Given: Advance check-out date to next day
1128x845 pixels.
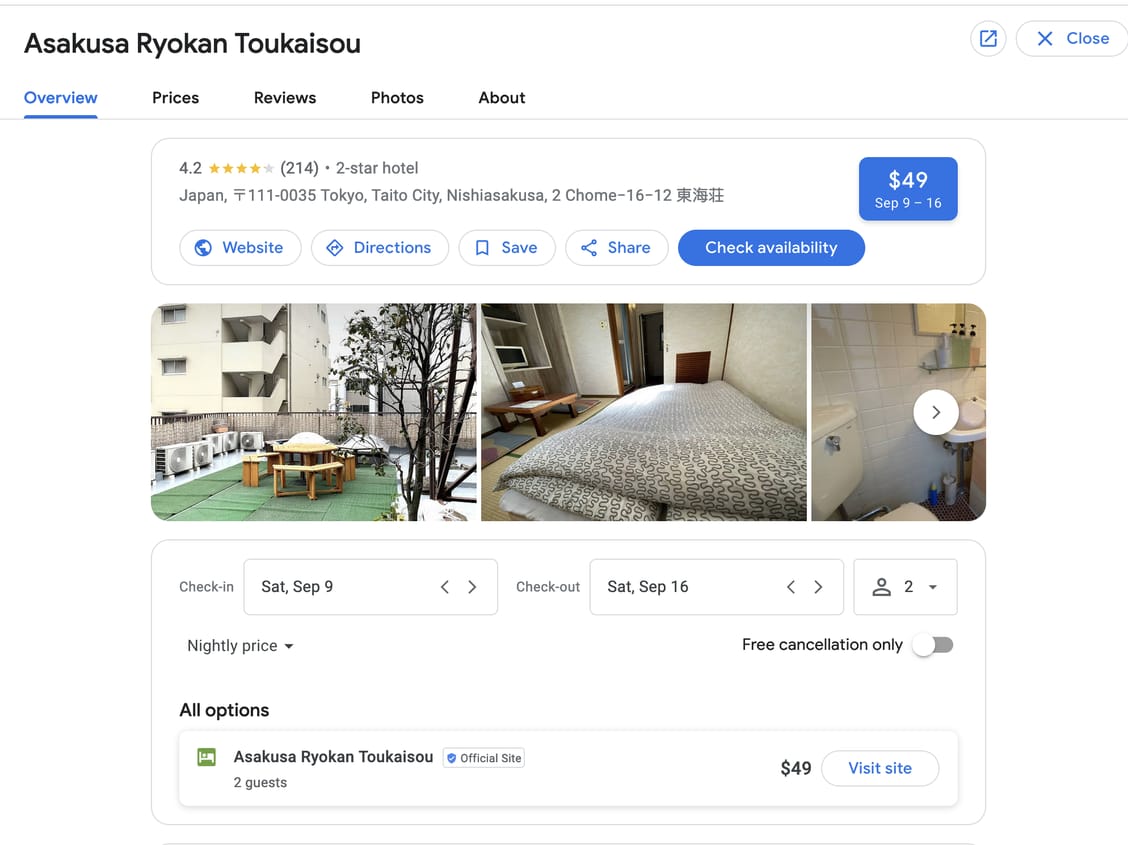Looking at the screenshot, I should (818, 587).
